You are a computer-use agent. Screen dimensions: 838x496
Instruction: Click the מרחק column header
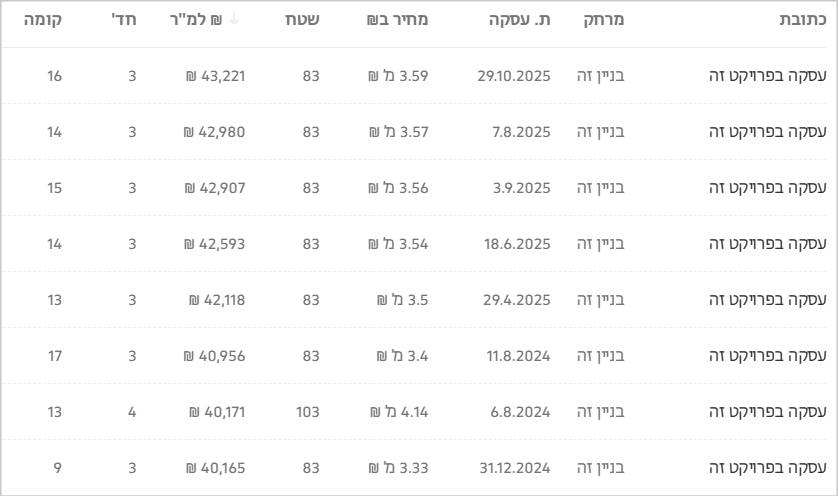603,21
